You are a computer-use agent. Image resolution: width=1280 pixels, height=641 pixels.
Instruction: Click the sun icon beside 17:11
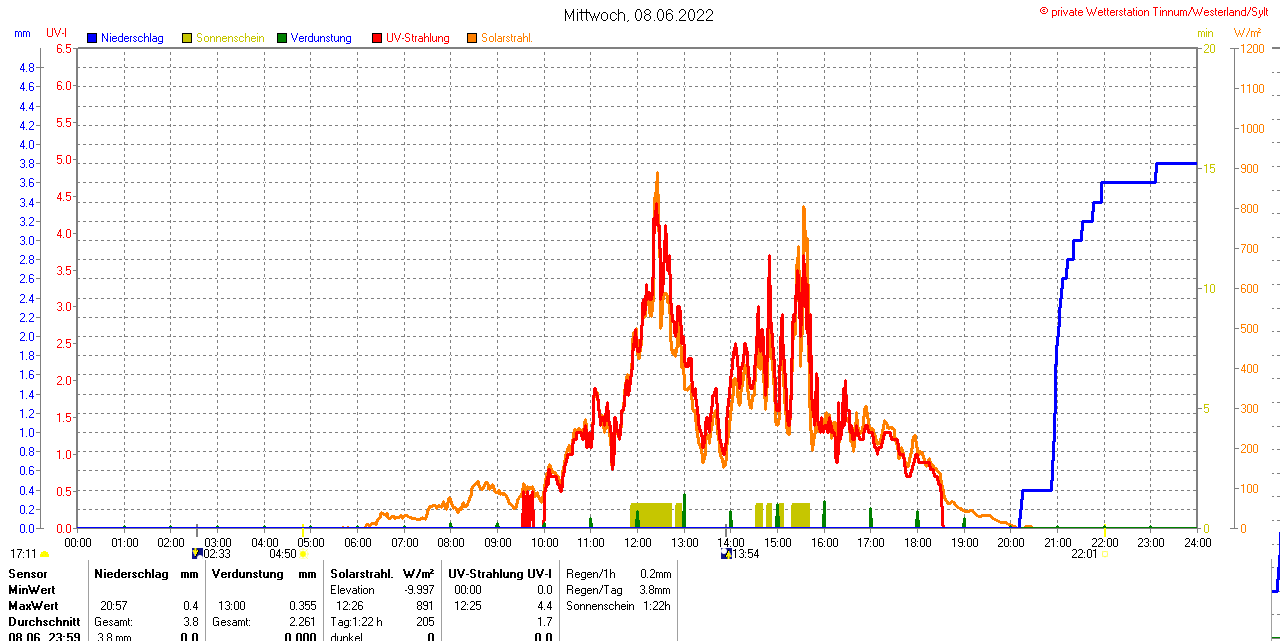click(44, 553)
